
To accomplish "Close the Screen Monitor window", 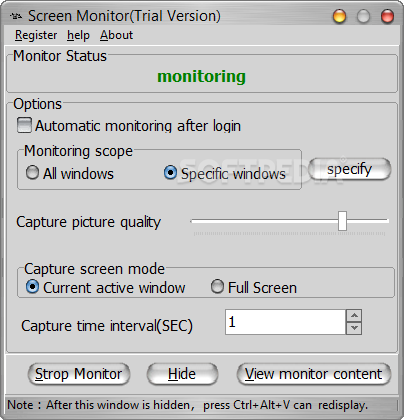I will tap(387, 16).
